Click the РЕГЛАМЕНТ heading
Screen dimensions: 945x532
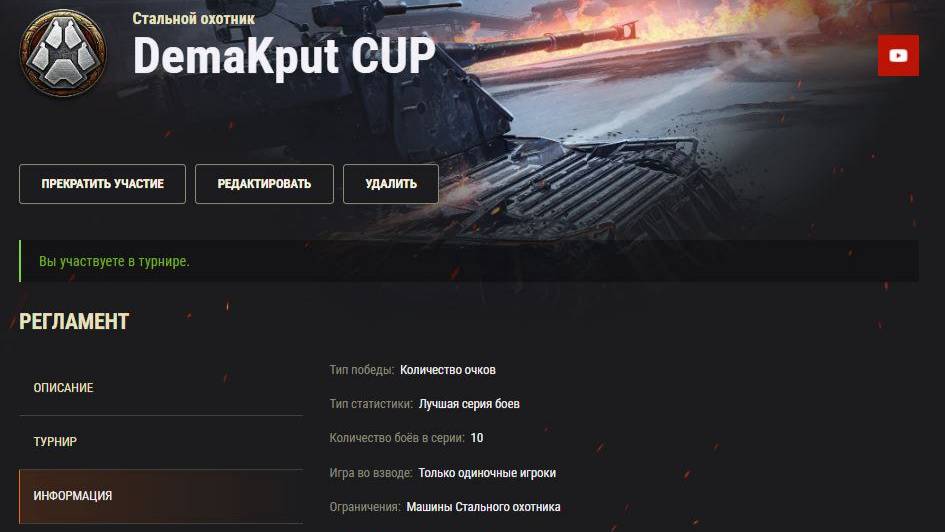click(x=74, y=321)
